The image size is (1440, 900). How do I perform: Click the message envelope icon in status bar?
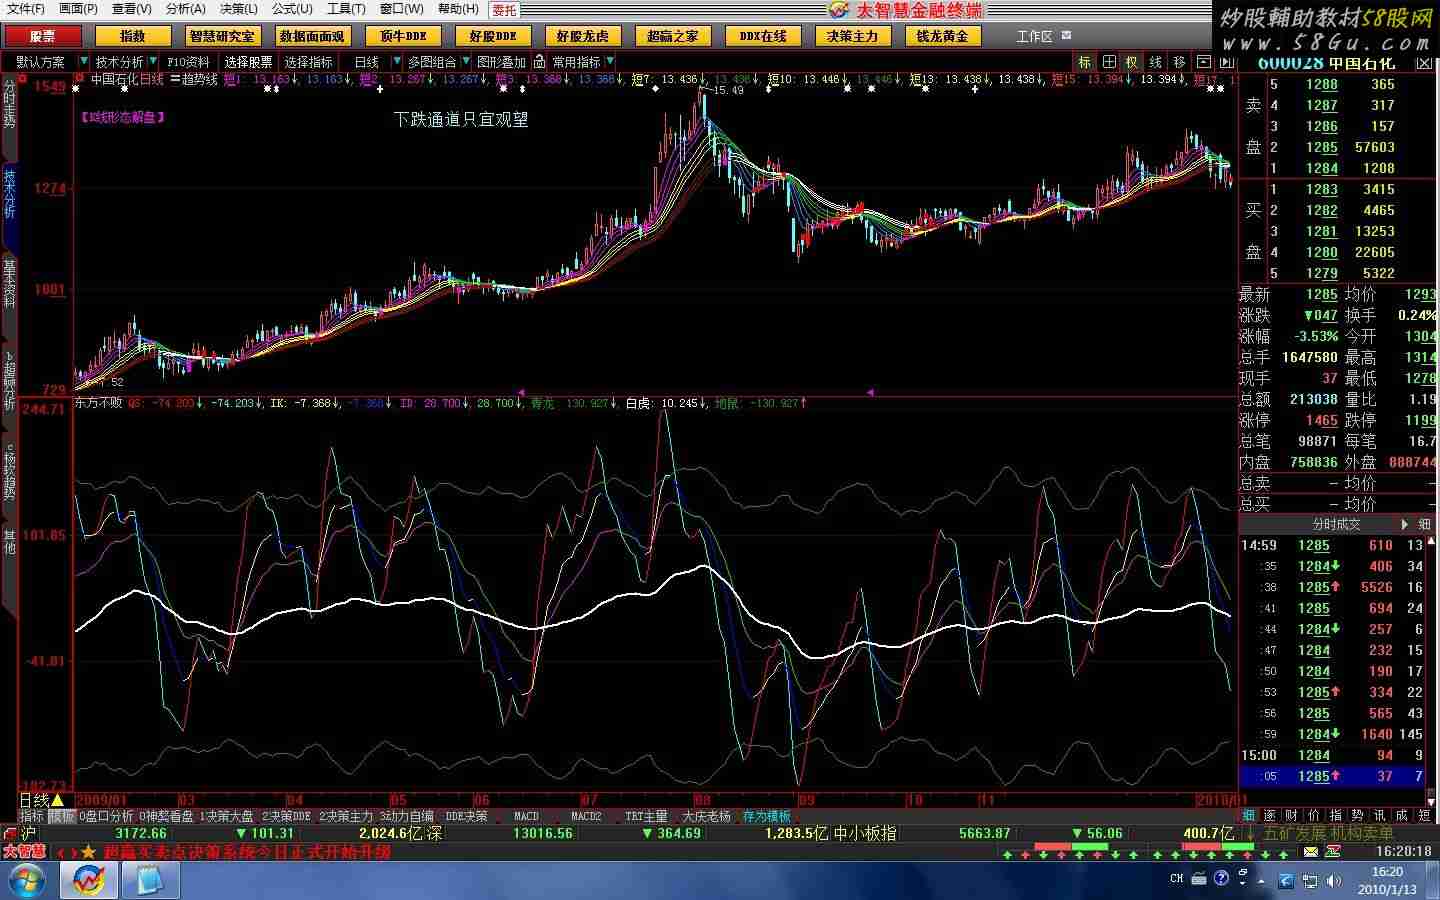[x=1311, y=852]
